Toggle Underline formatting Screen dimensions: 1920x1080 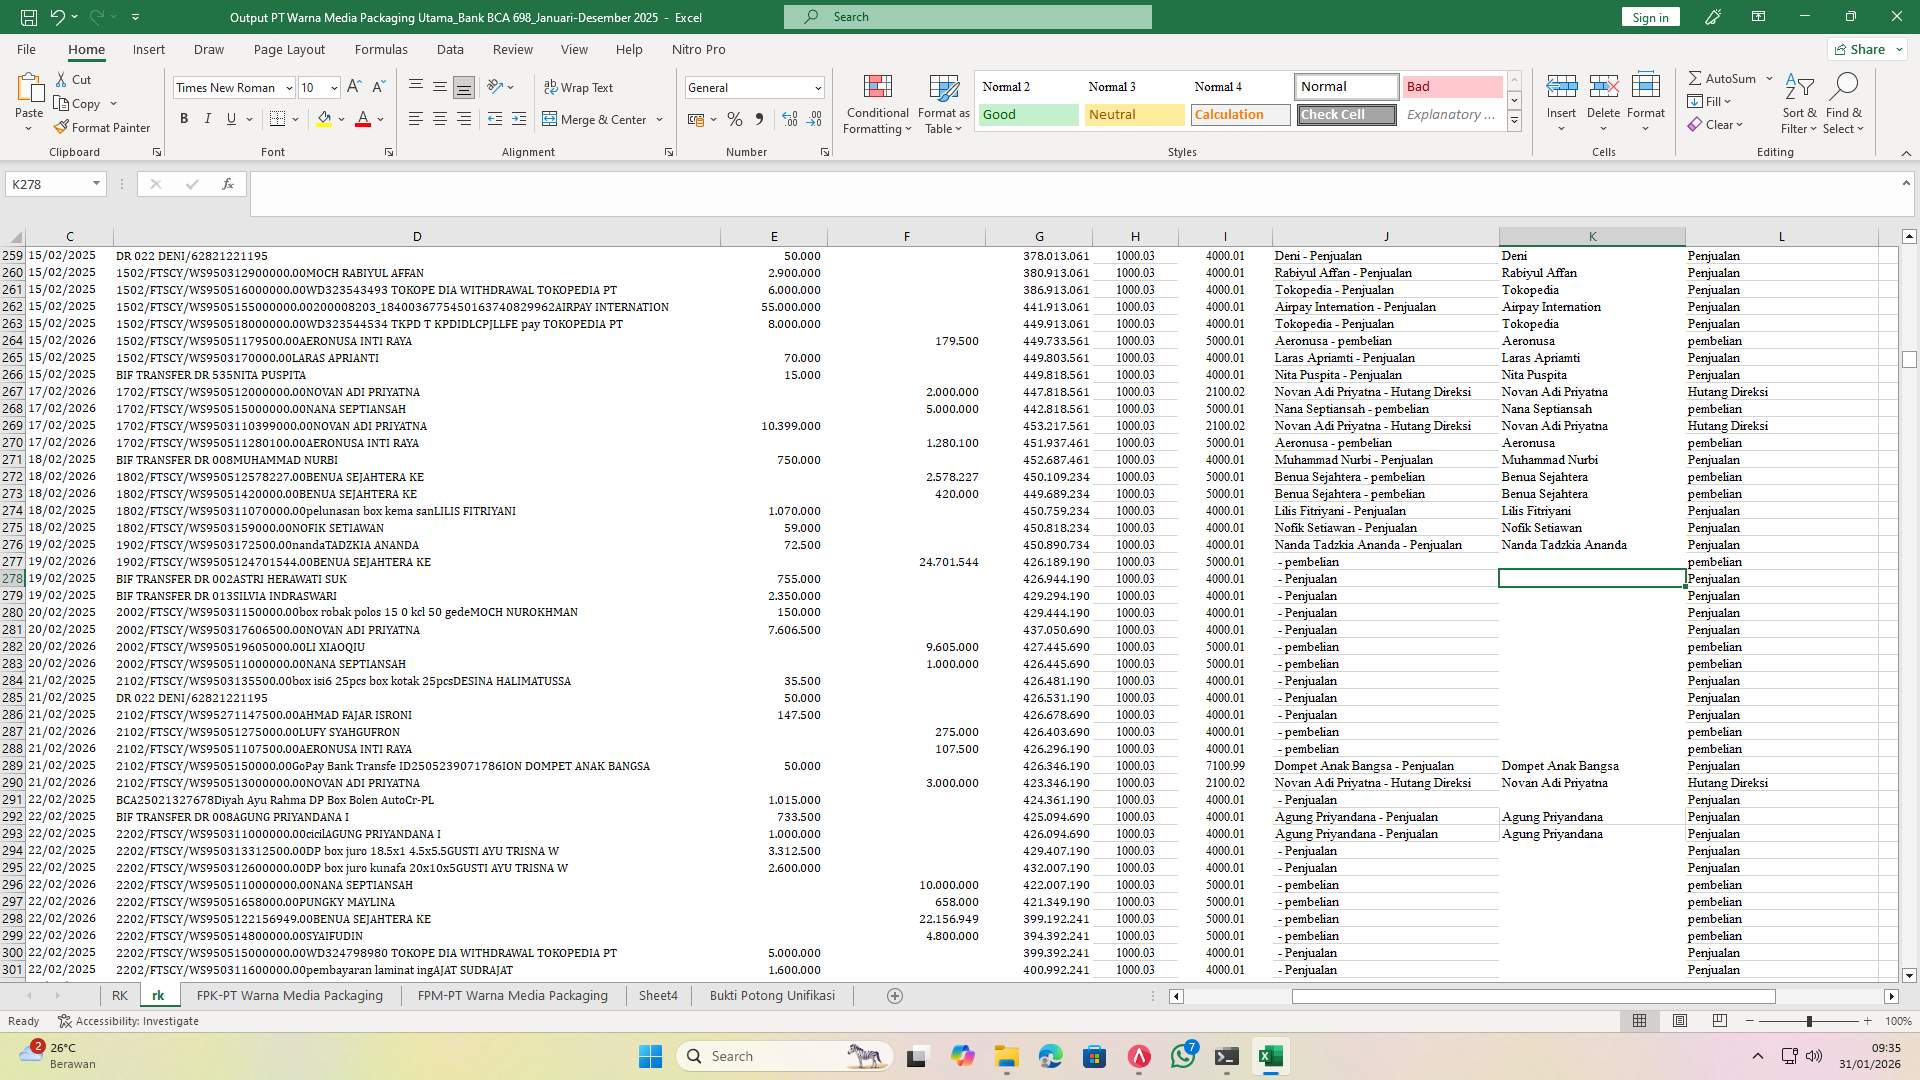click(x=231, y=118)
